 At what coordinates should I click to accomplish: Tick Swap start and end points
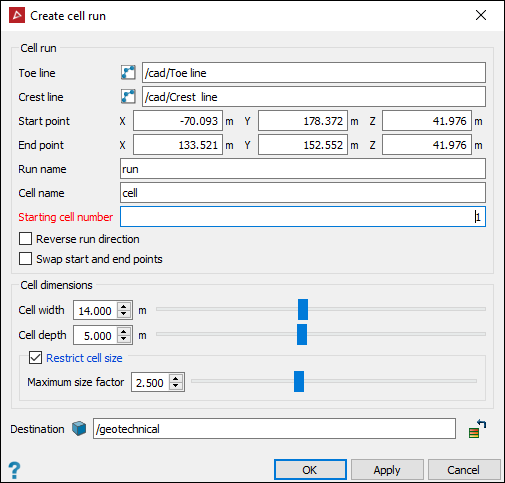point(26,259)
